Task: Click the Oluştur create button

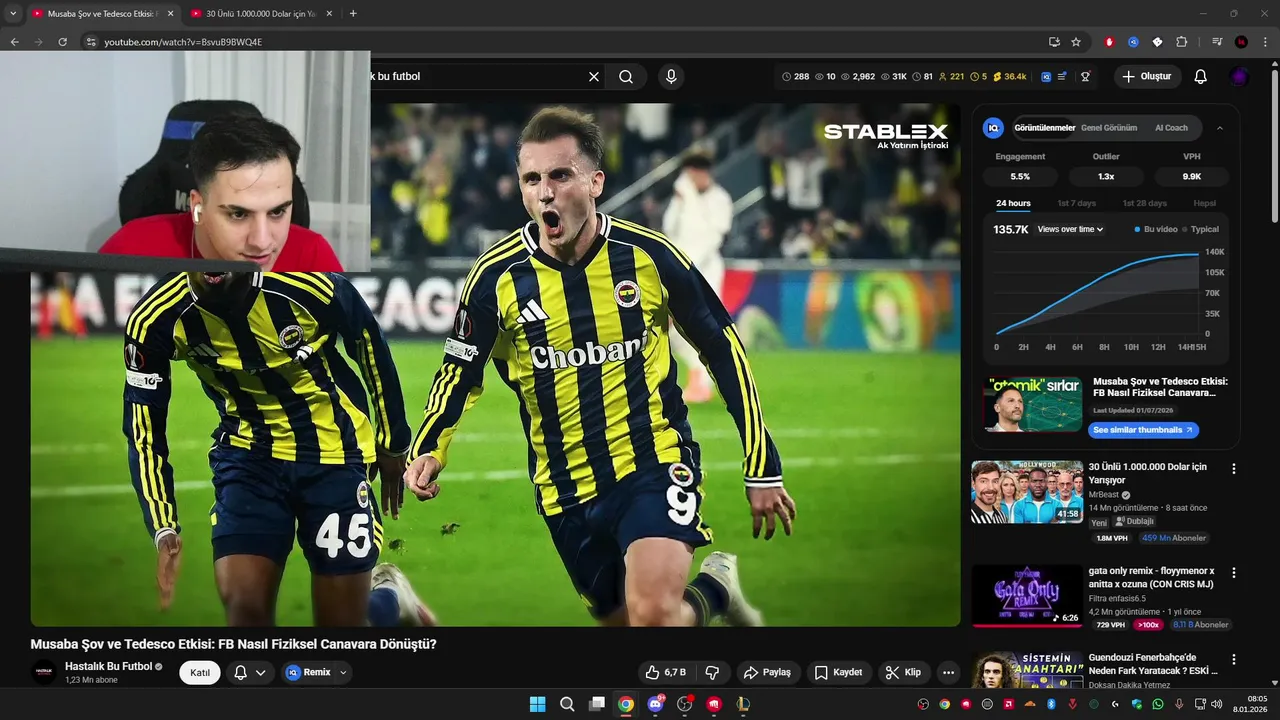Action: point(1147,76)
